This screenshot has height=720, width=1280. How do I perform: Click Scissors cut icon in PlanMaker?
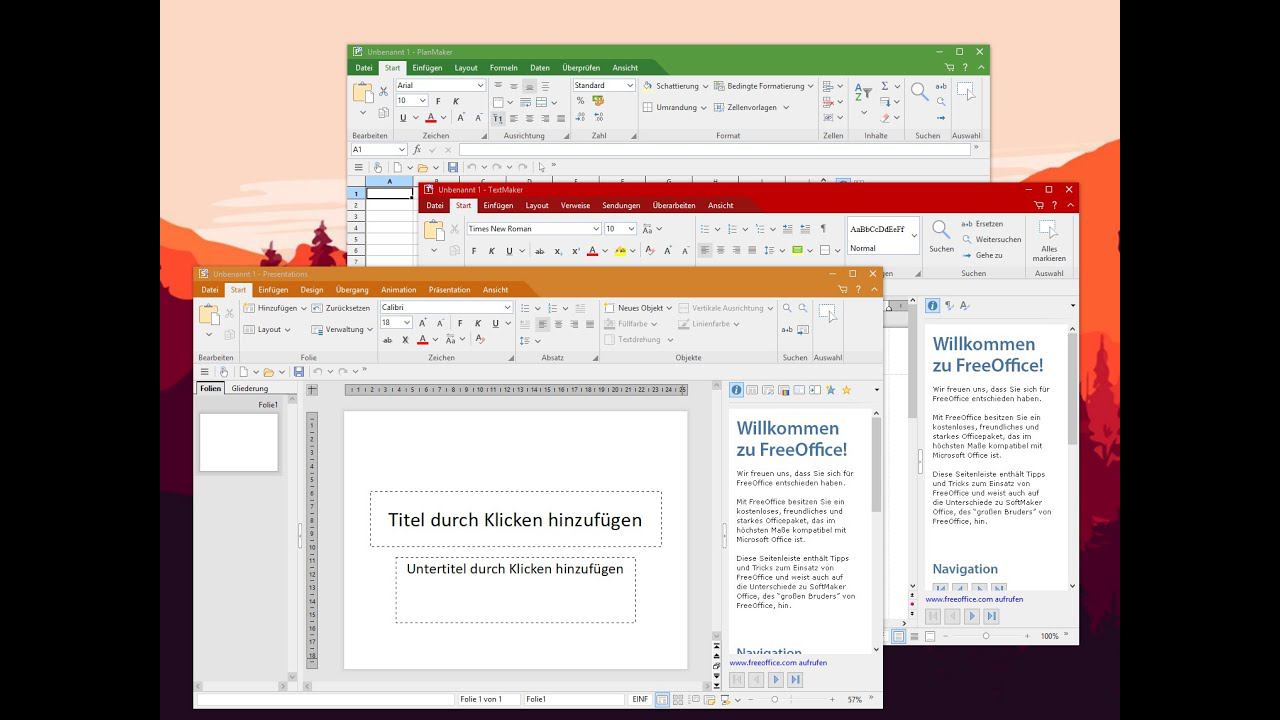tap(383, 91)
